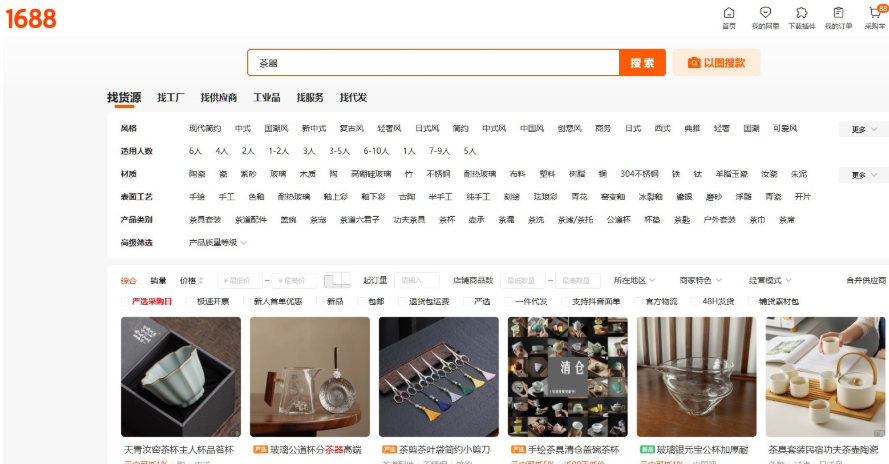Click the 价格 sort label
The width and height of the screenshot is (889, 464).
point(188,281)
